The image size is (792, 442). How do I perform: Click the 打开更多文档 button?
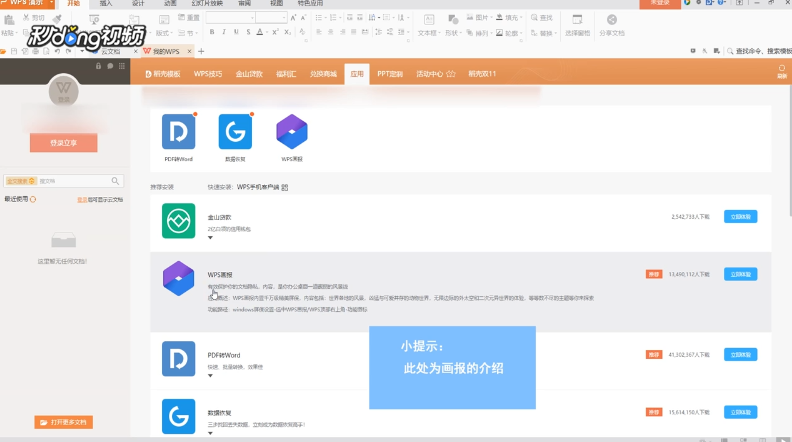(64, 422)
